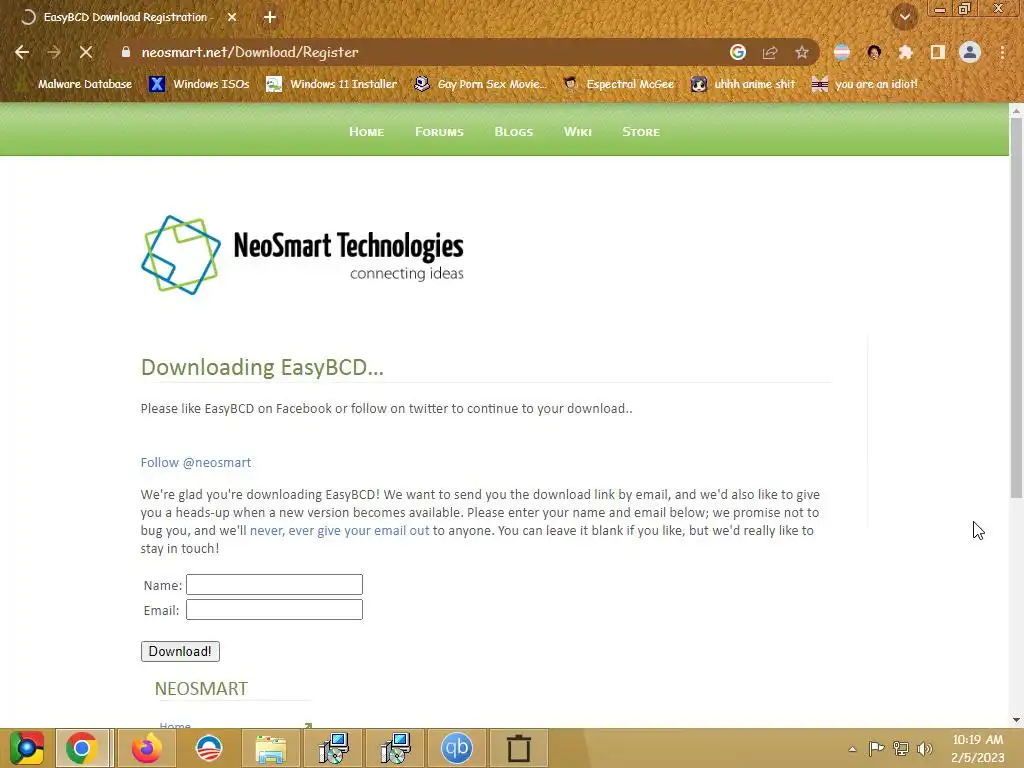Click the Google icon in address bar
The width and height of the screenshot is (1024, 768).
pos(738,52)
